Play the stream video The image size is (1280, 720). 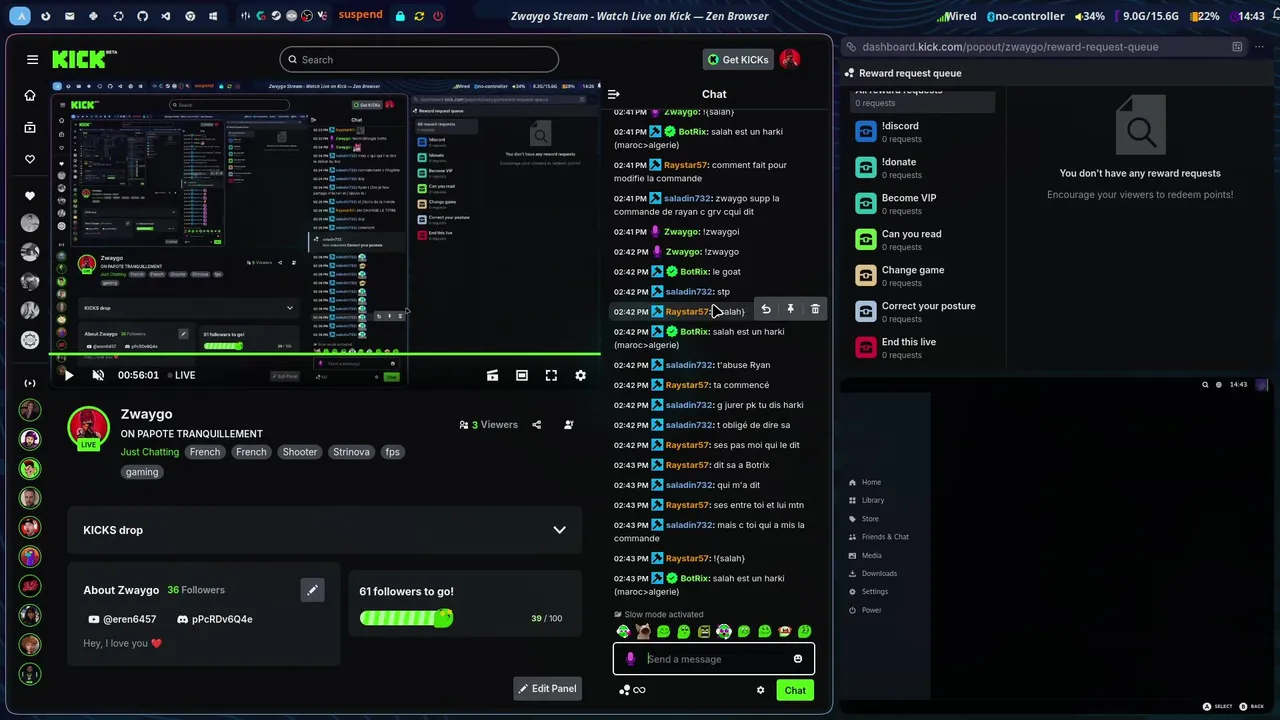(x=68, y=375)
